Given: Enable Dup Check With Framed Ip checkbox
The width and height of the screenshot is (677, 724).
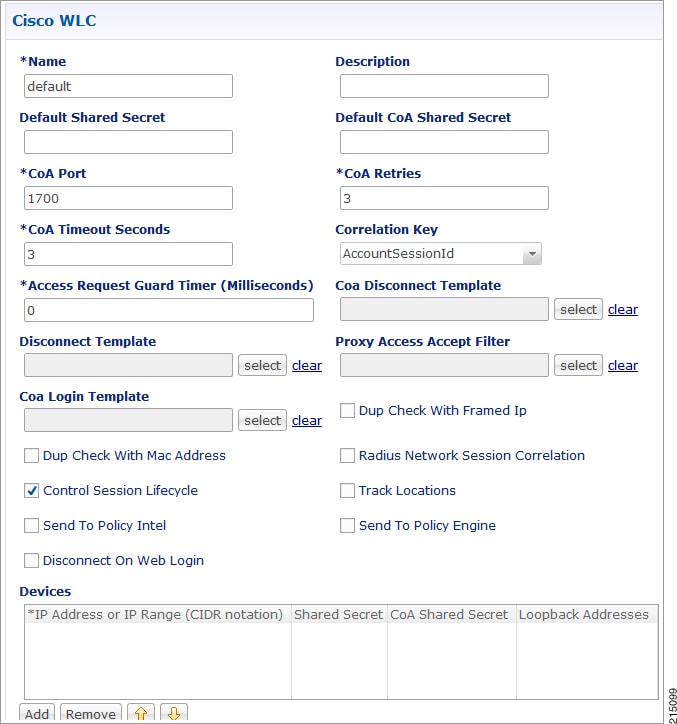Looking at the screenshot, I should [x=347, y=410].
